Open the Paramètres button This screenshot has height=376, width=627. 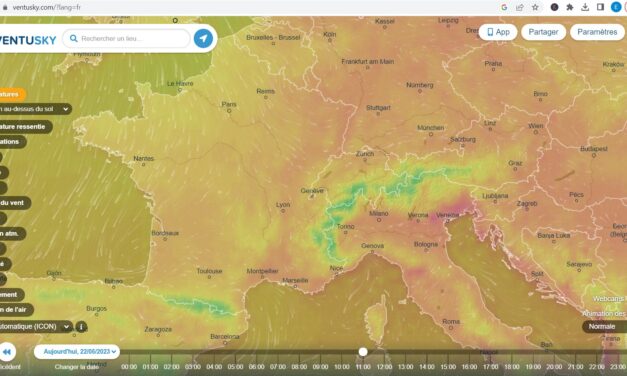pyautogui.click(x=597, y=32)
